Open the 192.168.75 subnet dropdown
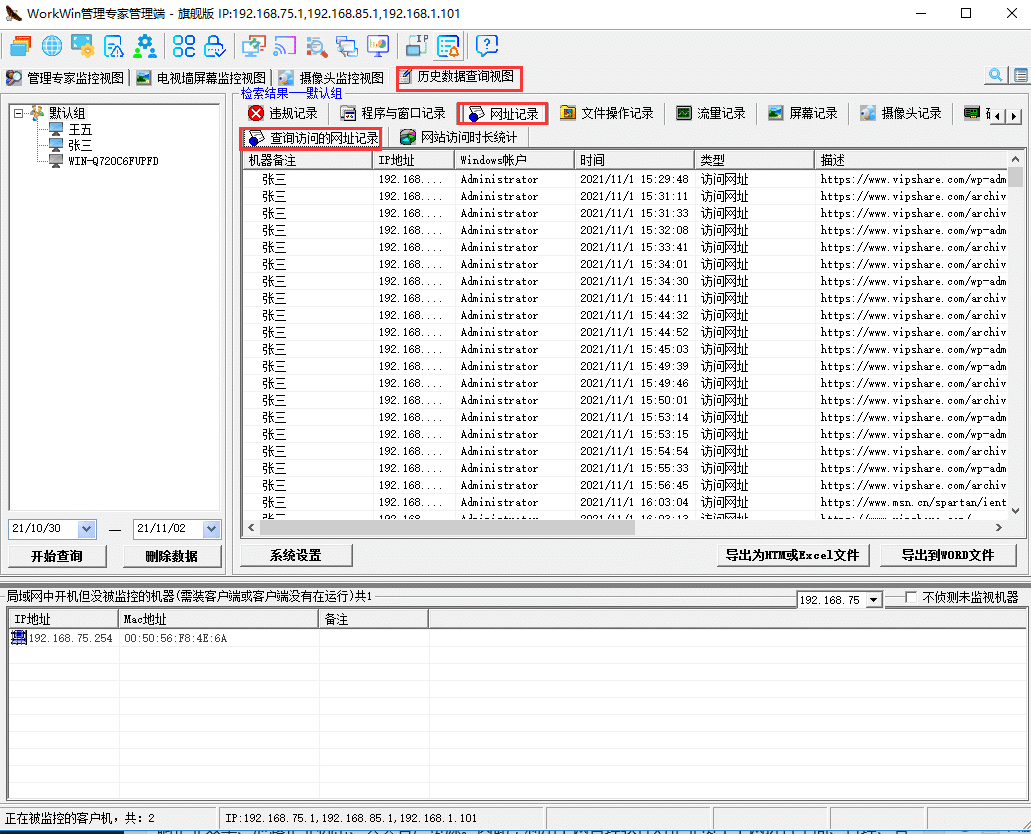Viewport: 1031px width, 834px height. [x=873, y=600]
